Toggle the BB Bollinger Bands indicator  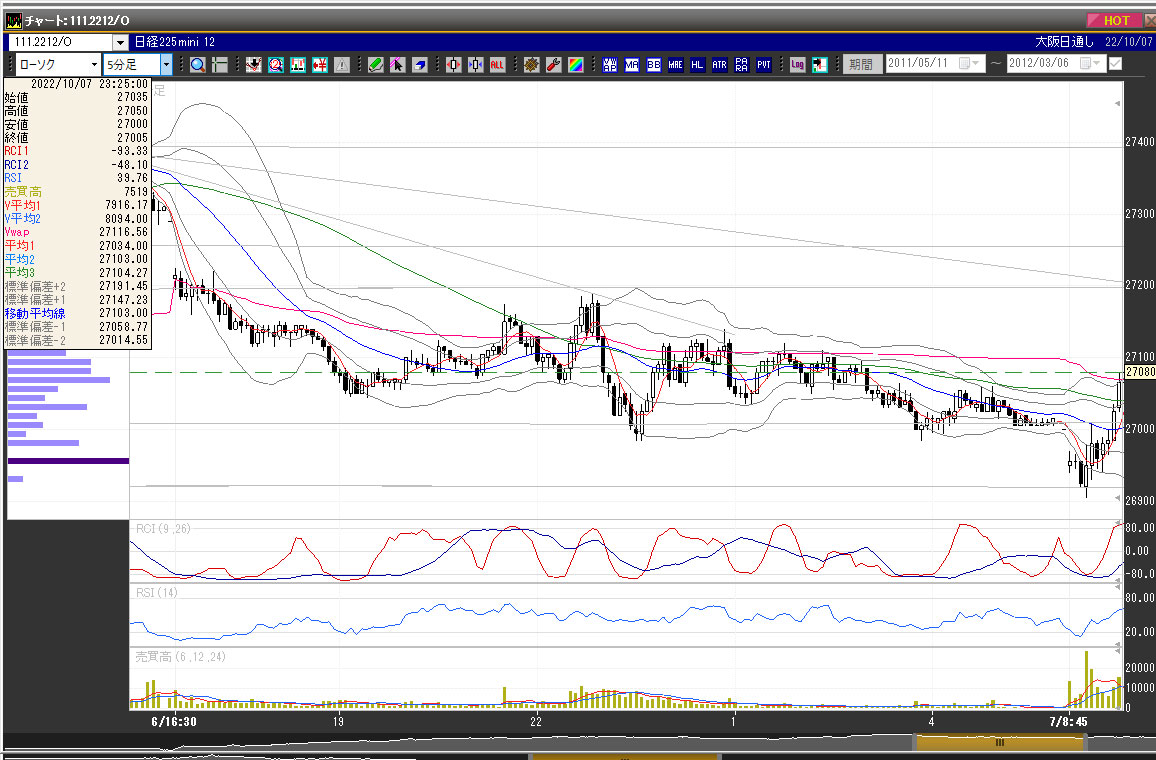click(654, 65)
